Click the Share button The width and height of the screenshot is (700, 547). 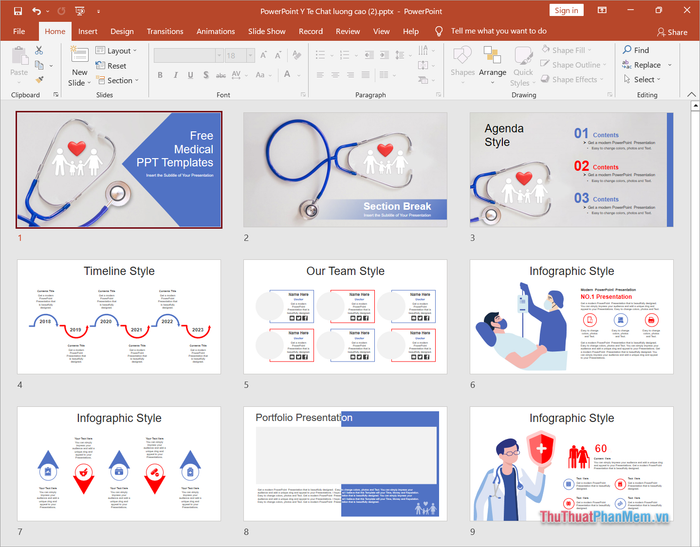pos(672,32)
